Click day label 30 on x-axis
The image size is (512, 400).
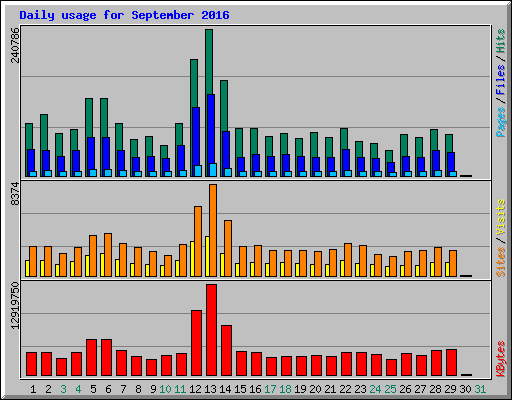coord(465,389)
